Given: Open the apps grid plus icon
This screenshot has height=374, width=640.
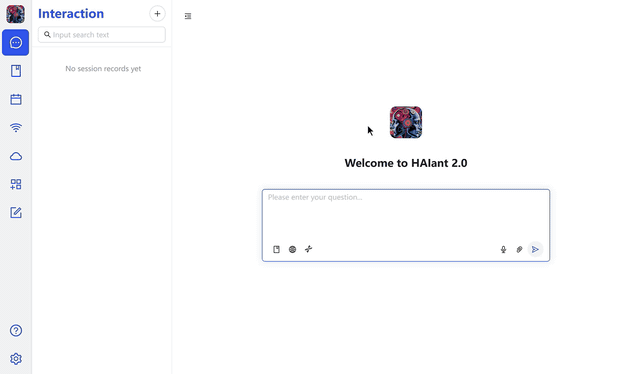Looking at the screenshot, I should pyautogui.click(x=16, y=184).
